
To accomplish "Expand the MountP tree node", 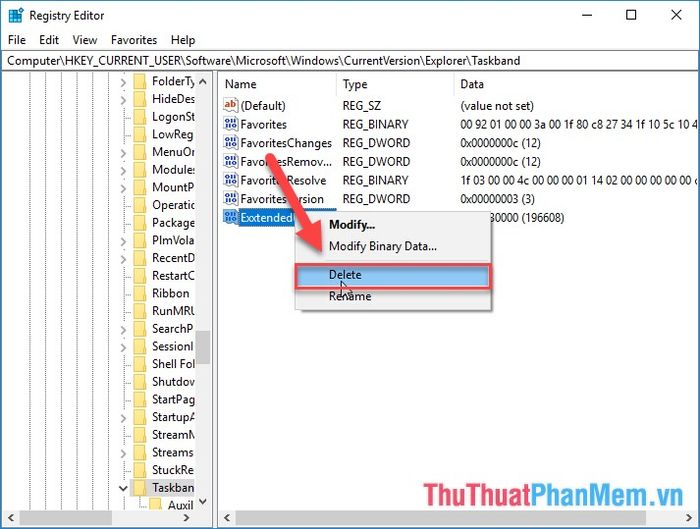I will pos(123,188).
